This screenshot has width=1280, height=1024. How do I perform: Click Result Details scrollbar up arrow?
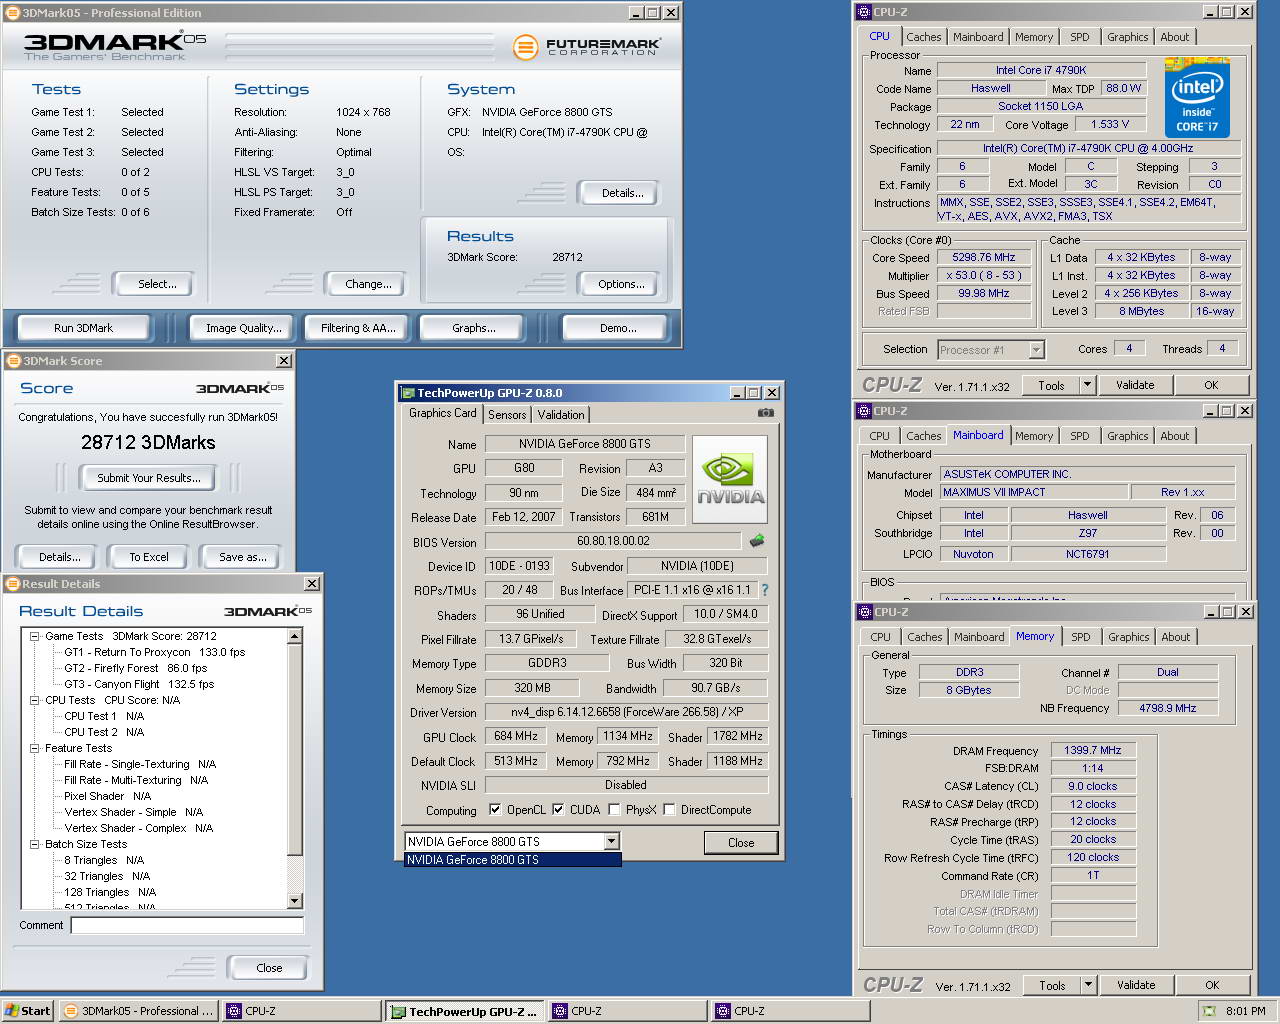point(295,636)
